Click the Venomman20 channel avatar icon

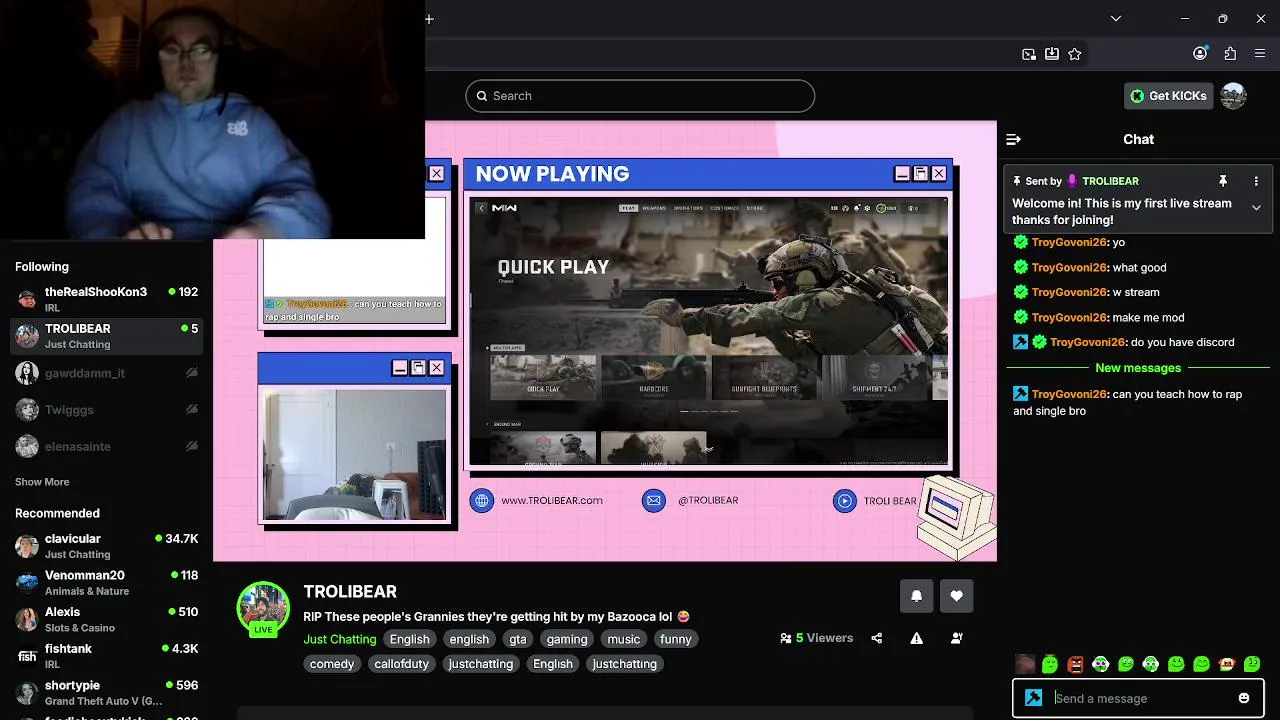(27, 583)
